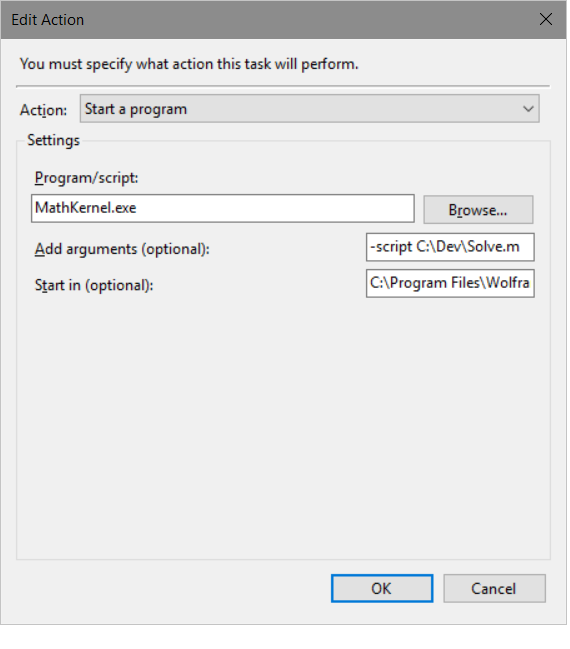Click the Browse... button

click(x=478, y=210)
